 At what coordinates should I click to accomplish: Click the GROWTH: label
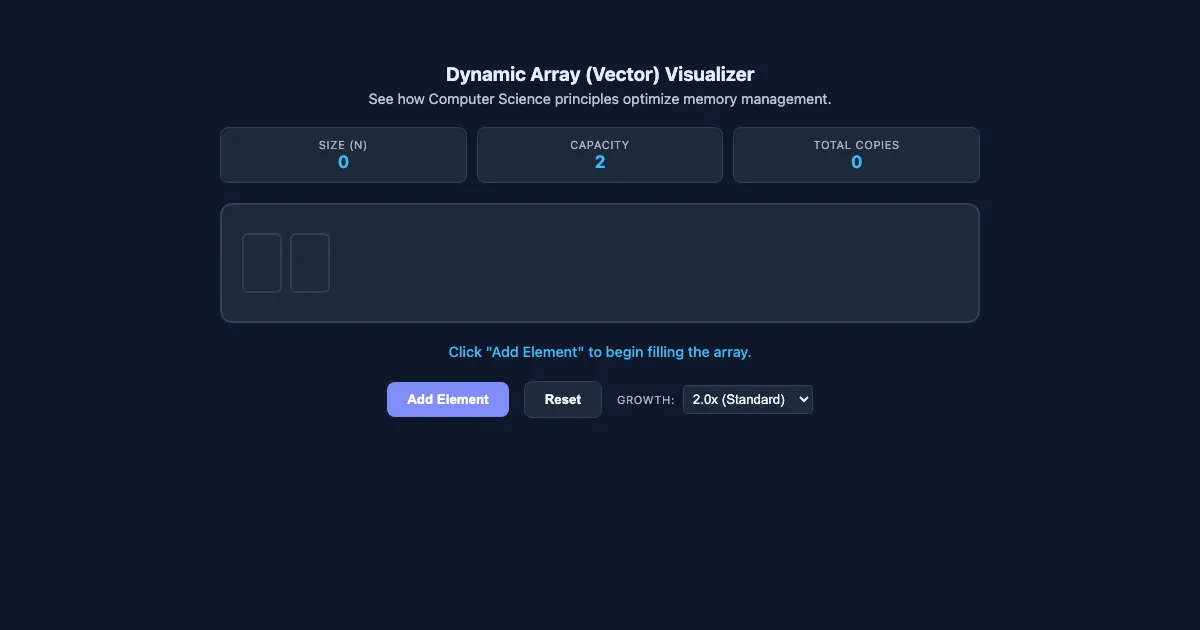pyautogui.click(x=646, y=400)
